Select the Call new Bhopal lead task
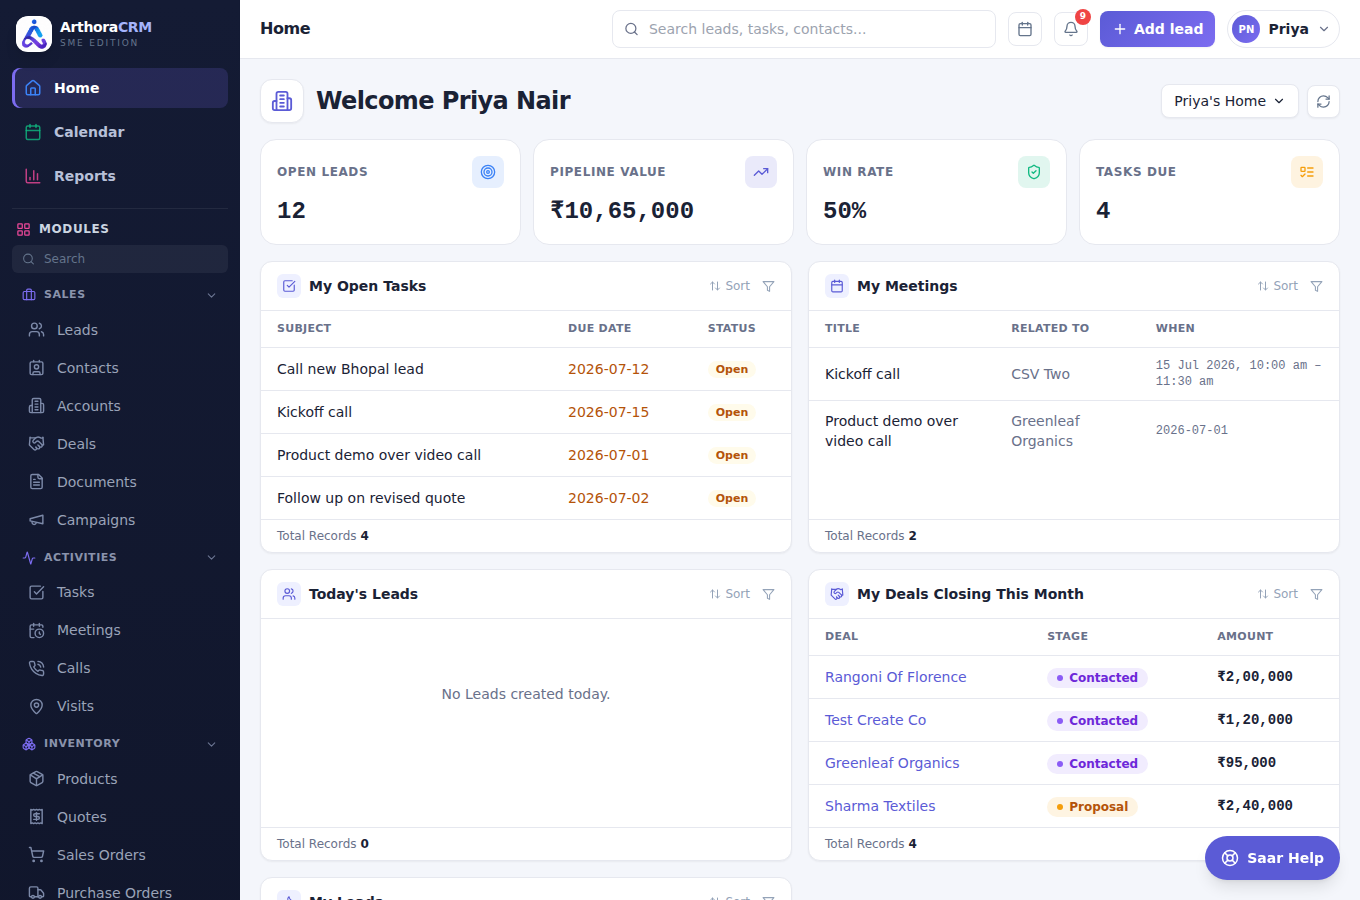The image size is (1360, 900). [x=526, y=369]
